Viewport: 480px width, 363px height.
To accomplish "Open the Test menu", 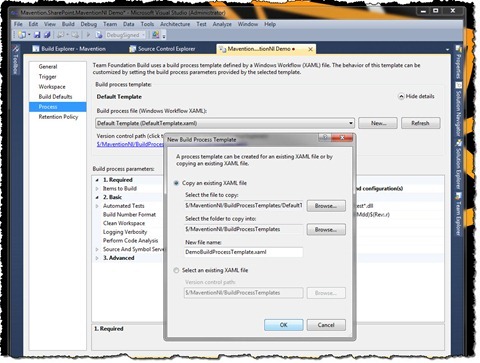I will tap(201, 24).
